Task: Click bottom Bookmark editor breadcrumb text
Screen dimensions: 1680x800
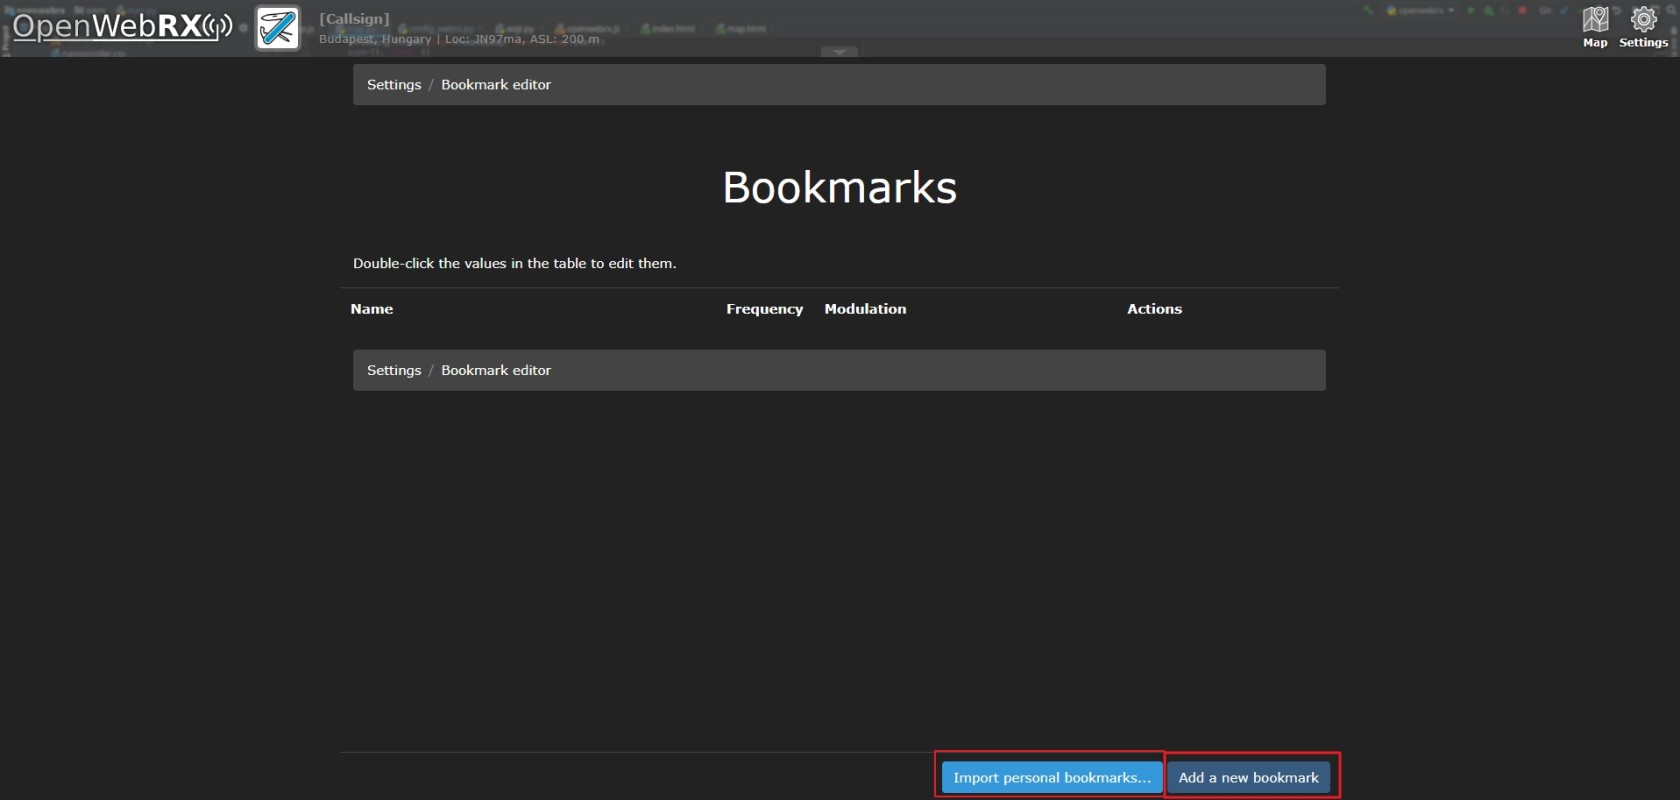Action: (x=496, y=370)
